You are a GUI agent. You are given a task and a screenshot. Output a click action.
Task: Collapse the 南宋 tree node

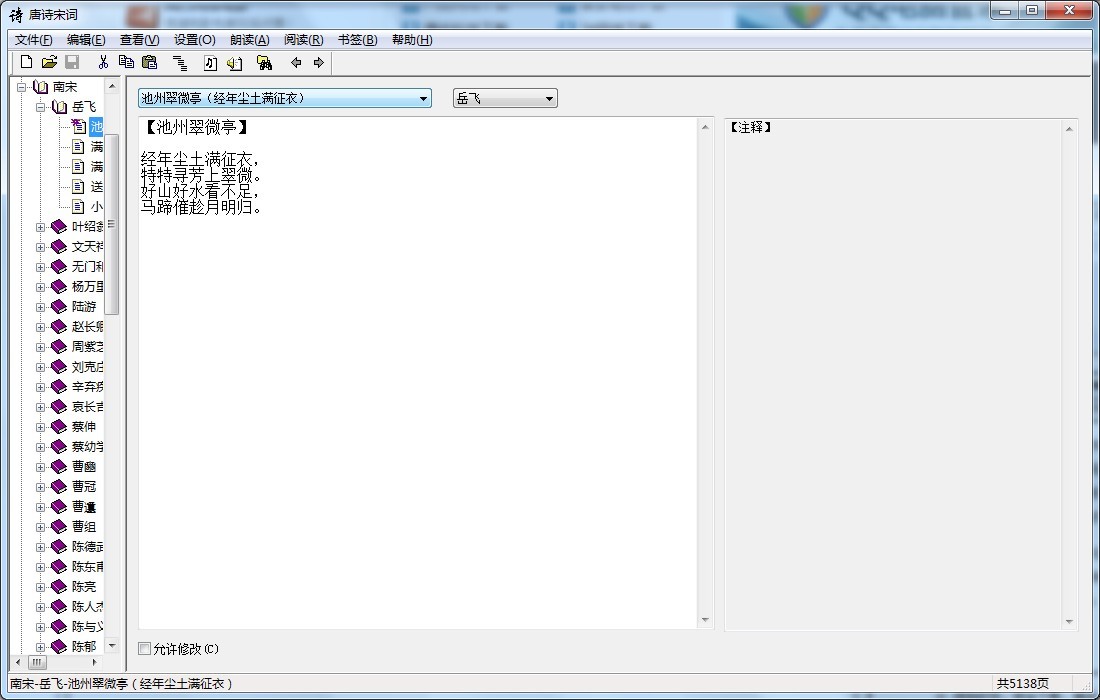click(x=22, y=87)
